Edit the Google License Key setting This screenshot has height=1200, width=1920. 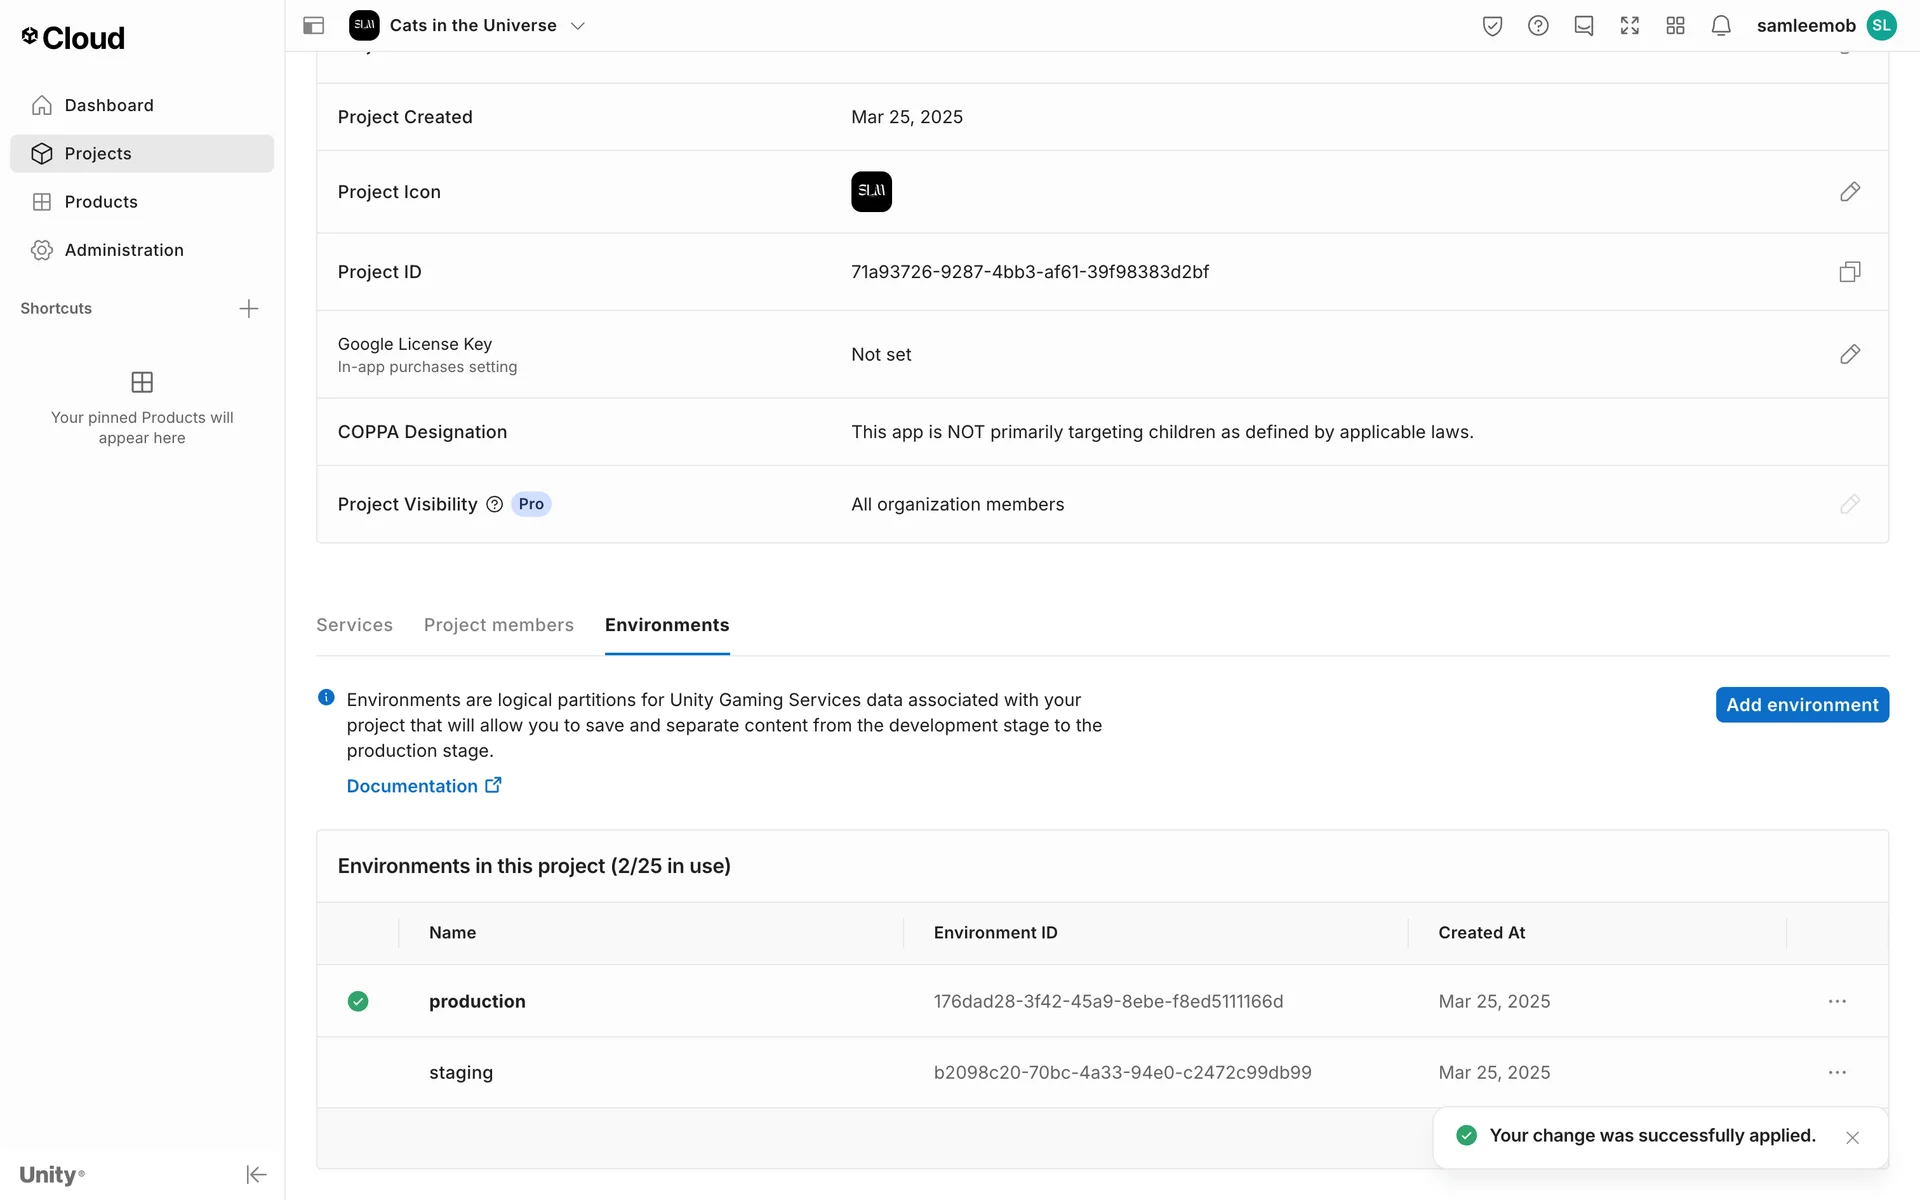click(x=1849, y=354)
